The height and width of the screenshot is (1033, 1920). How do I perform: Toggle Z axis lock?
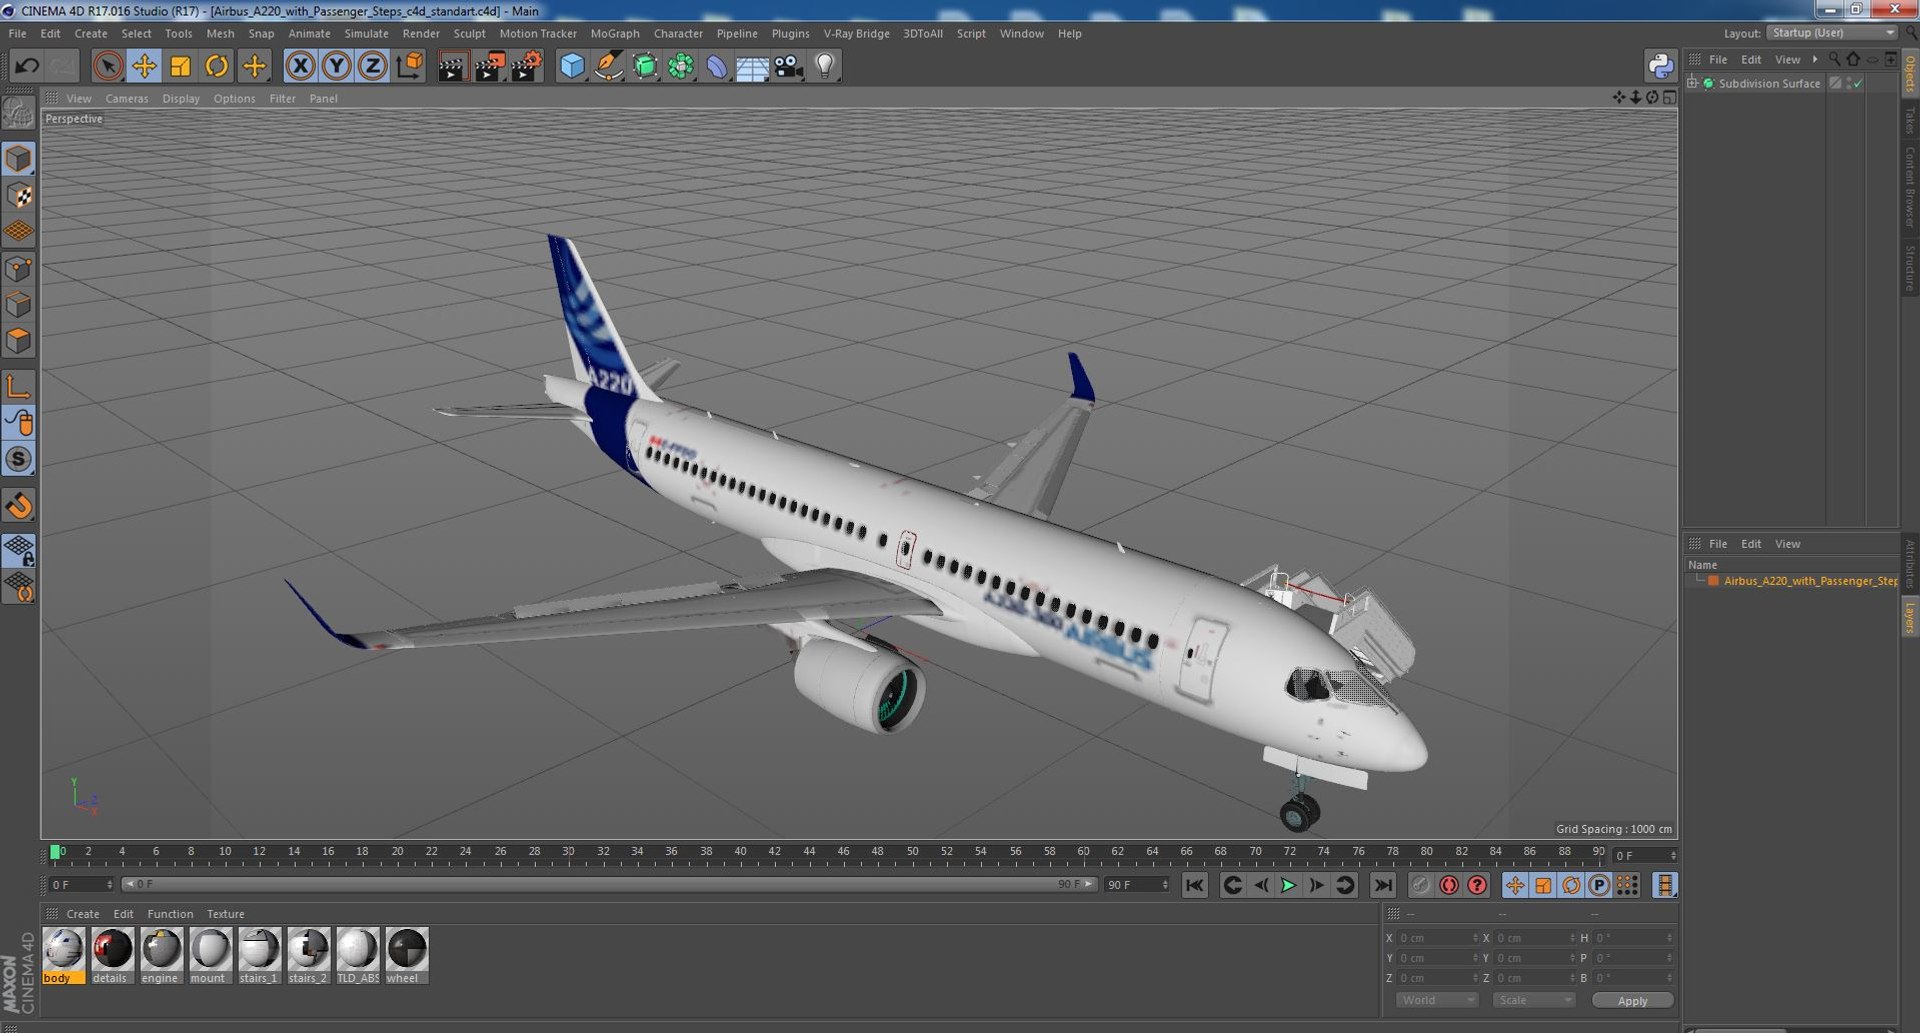tap(373, 67)
